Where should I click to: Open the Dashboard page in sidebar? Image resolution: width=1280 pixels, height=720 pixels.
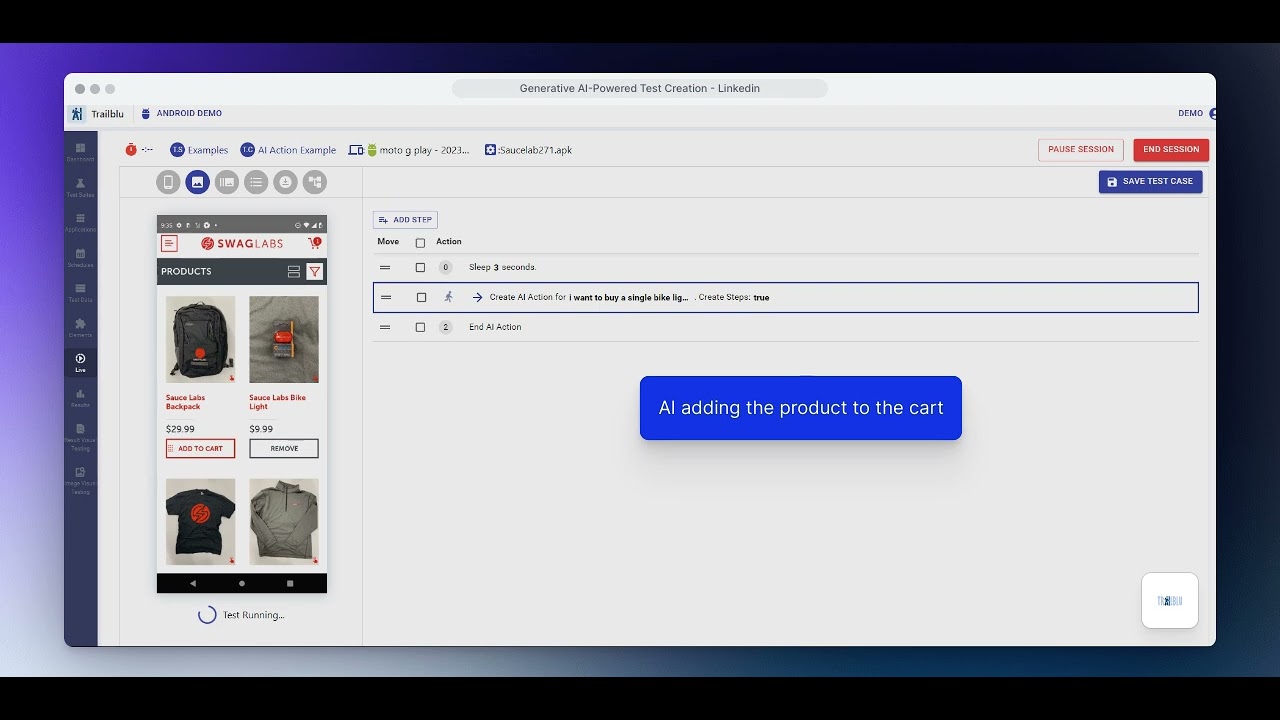(80, 152)
